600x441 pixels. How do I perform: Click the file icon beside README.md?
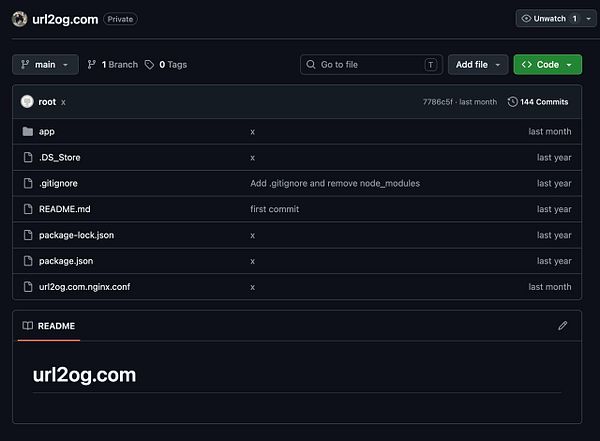pyautogui.click(x=28, y=209)
